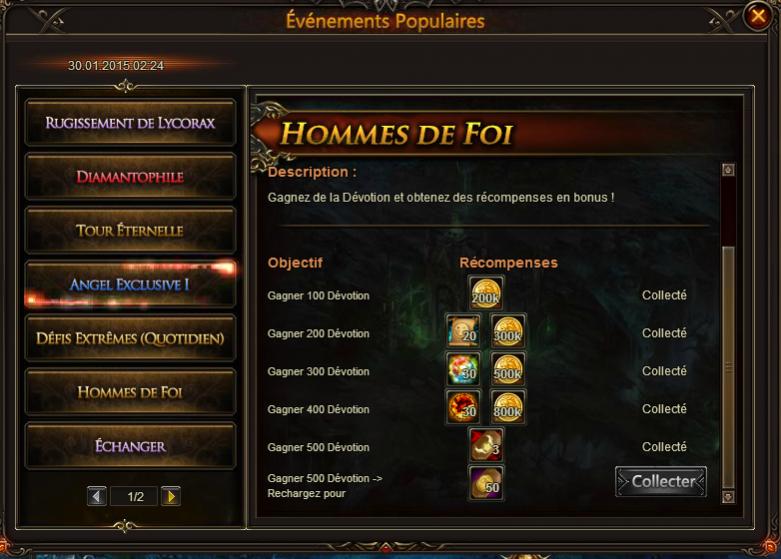
Task: Click the purple pouch reward marked 50
Action: point(486,482)
